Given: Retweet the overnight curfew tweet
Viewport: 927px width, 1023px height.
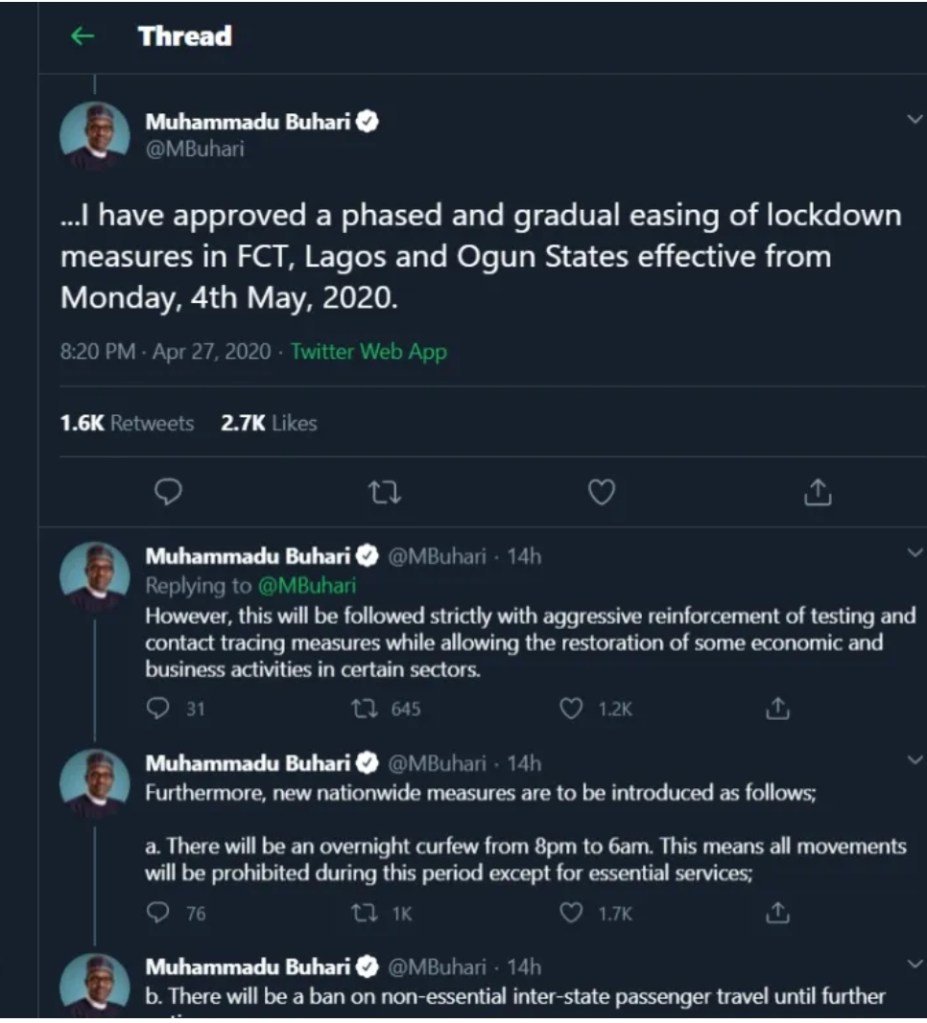Looking at the screenshot, I should point(362,913).
